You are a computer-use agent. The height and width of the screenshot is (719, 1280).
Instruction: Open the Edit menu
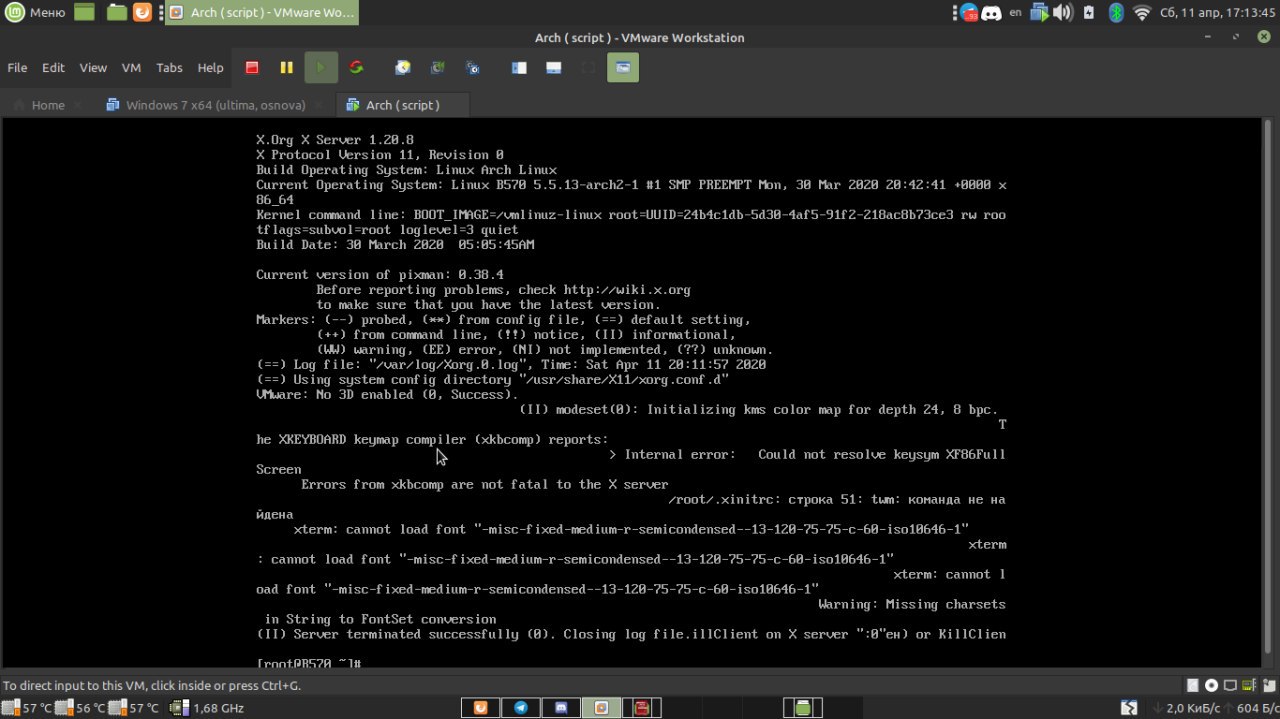point(53,68)
